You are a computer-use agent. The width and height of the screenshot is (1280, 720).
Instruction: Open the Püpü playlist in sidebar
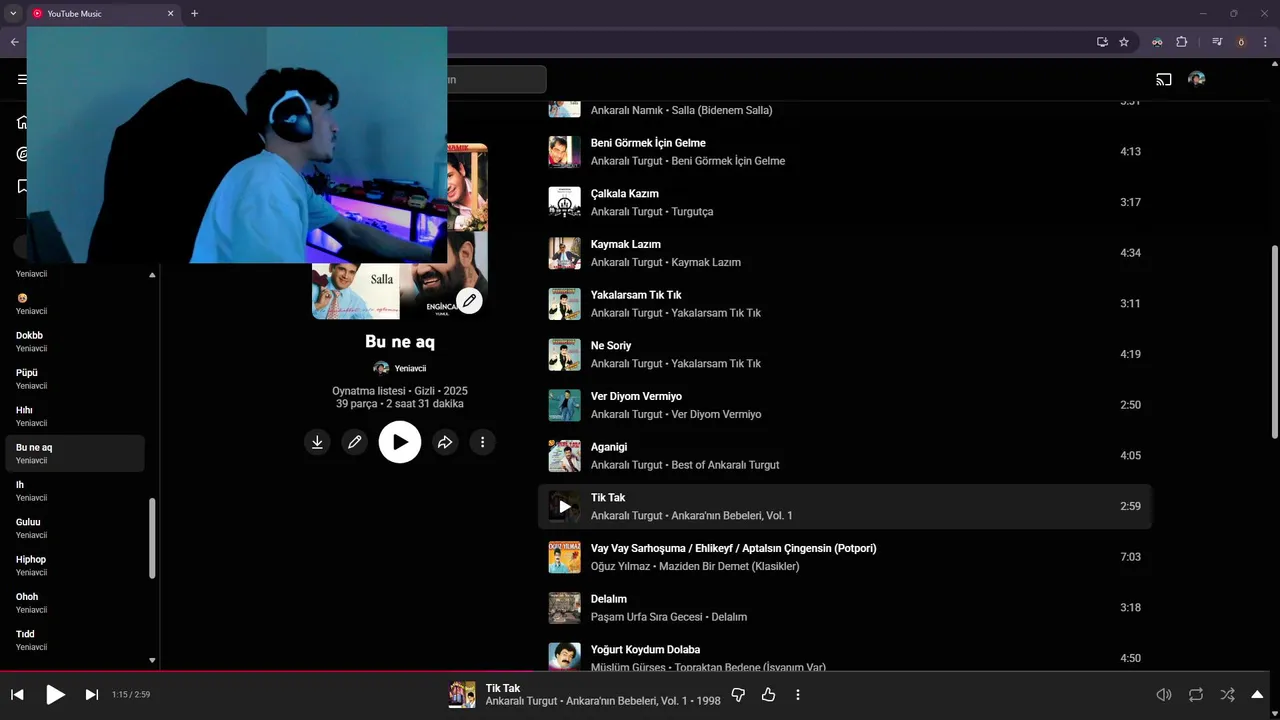tap(75, 379)
